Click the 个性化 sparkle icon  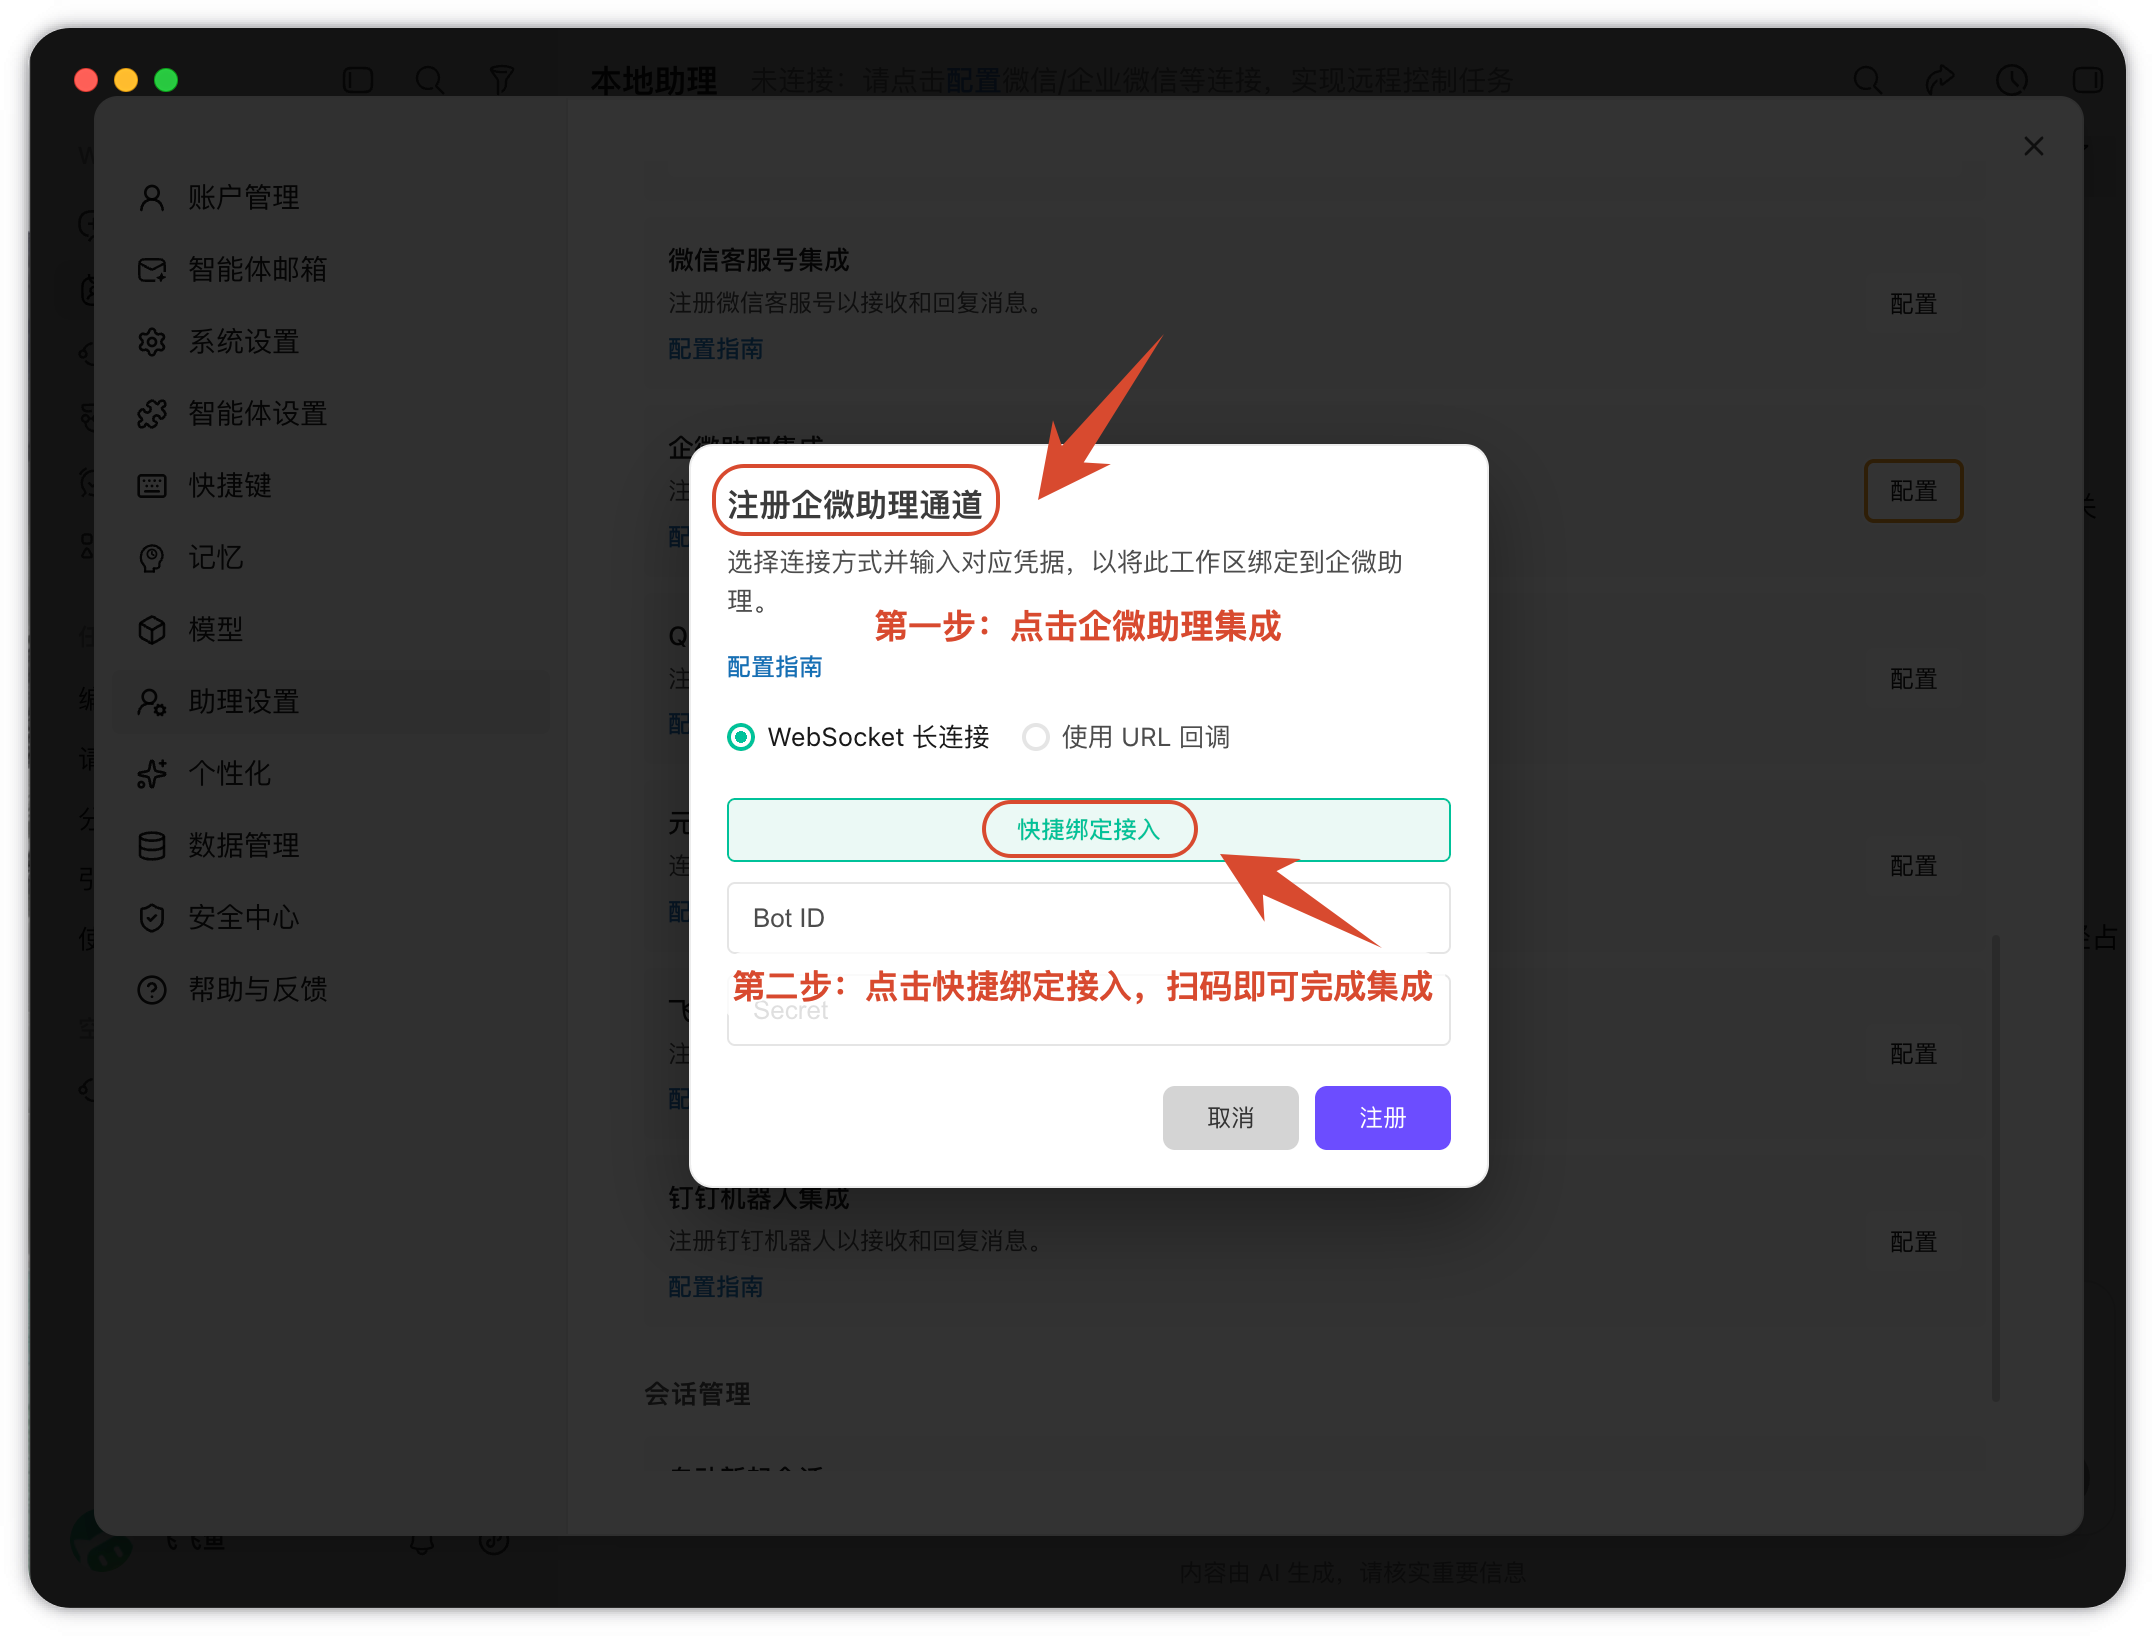[152, 774]
